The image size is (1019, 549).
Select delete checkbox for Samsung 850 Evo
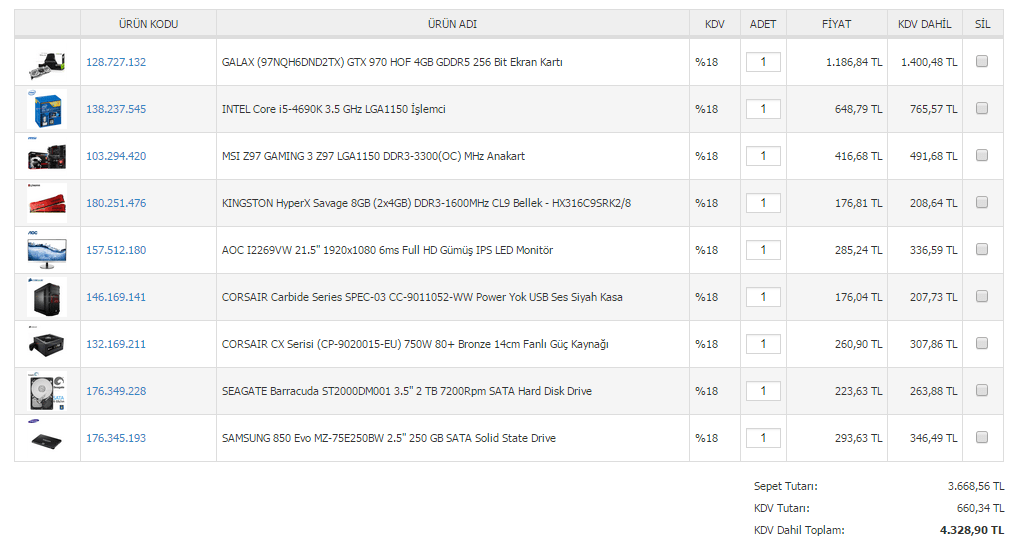tap(982, 437)
